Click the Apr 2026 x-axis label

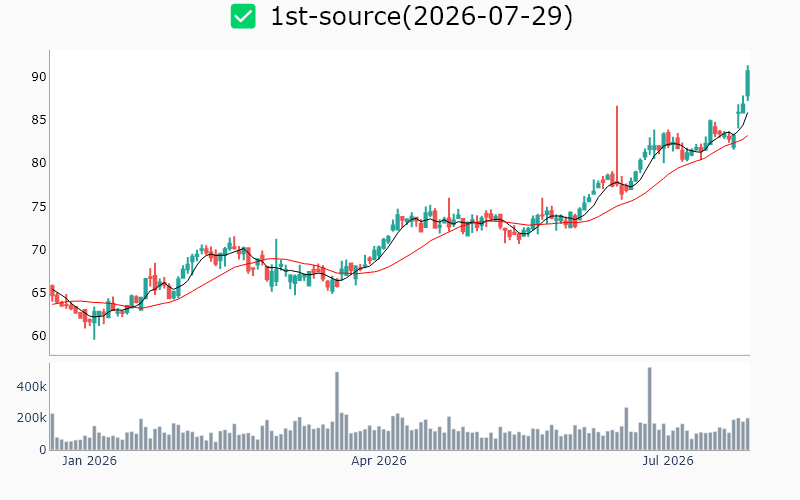click(379, 461)
